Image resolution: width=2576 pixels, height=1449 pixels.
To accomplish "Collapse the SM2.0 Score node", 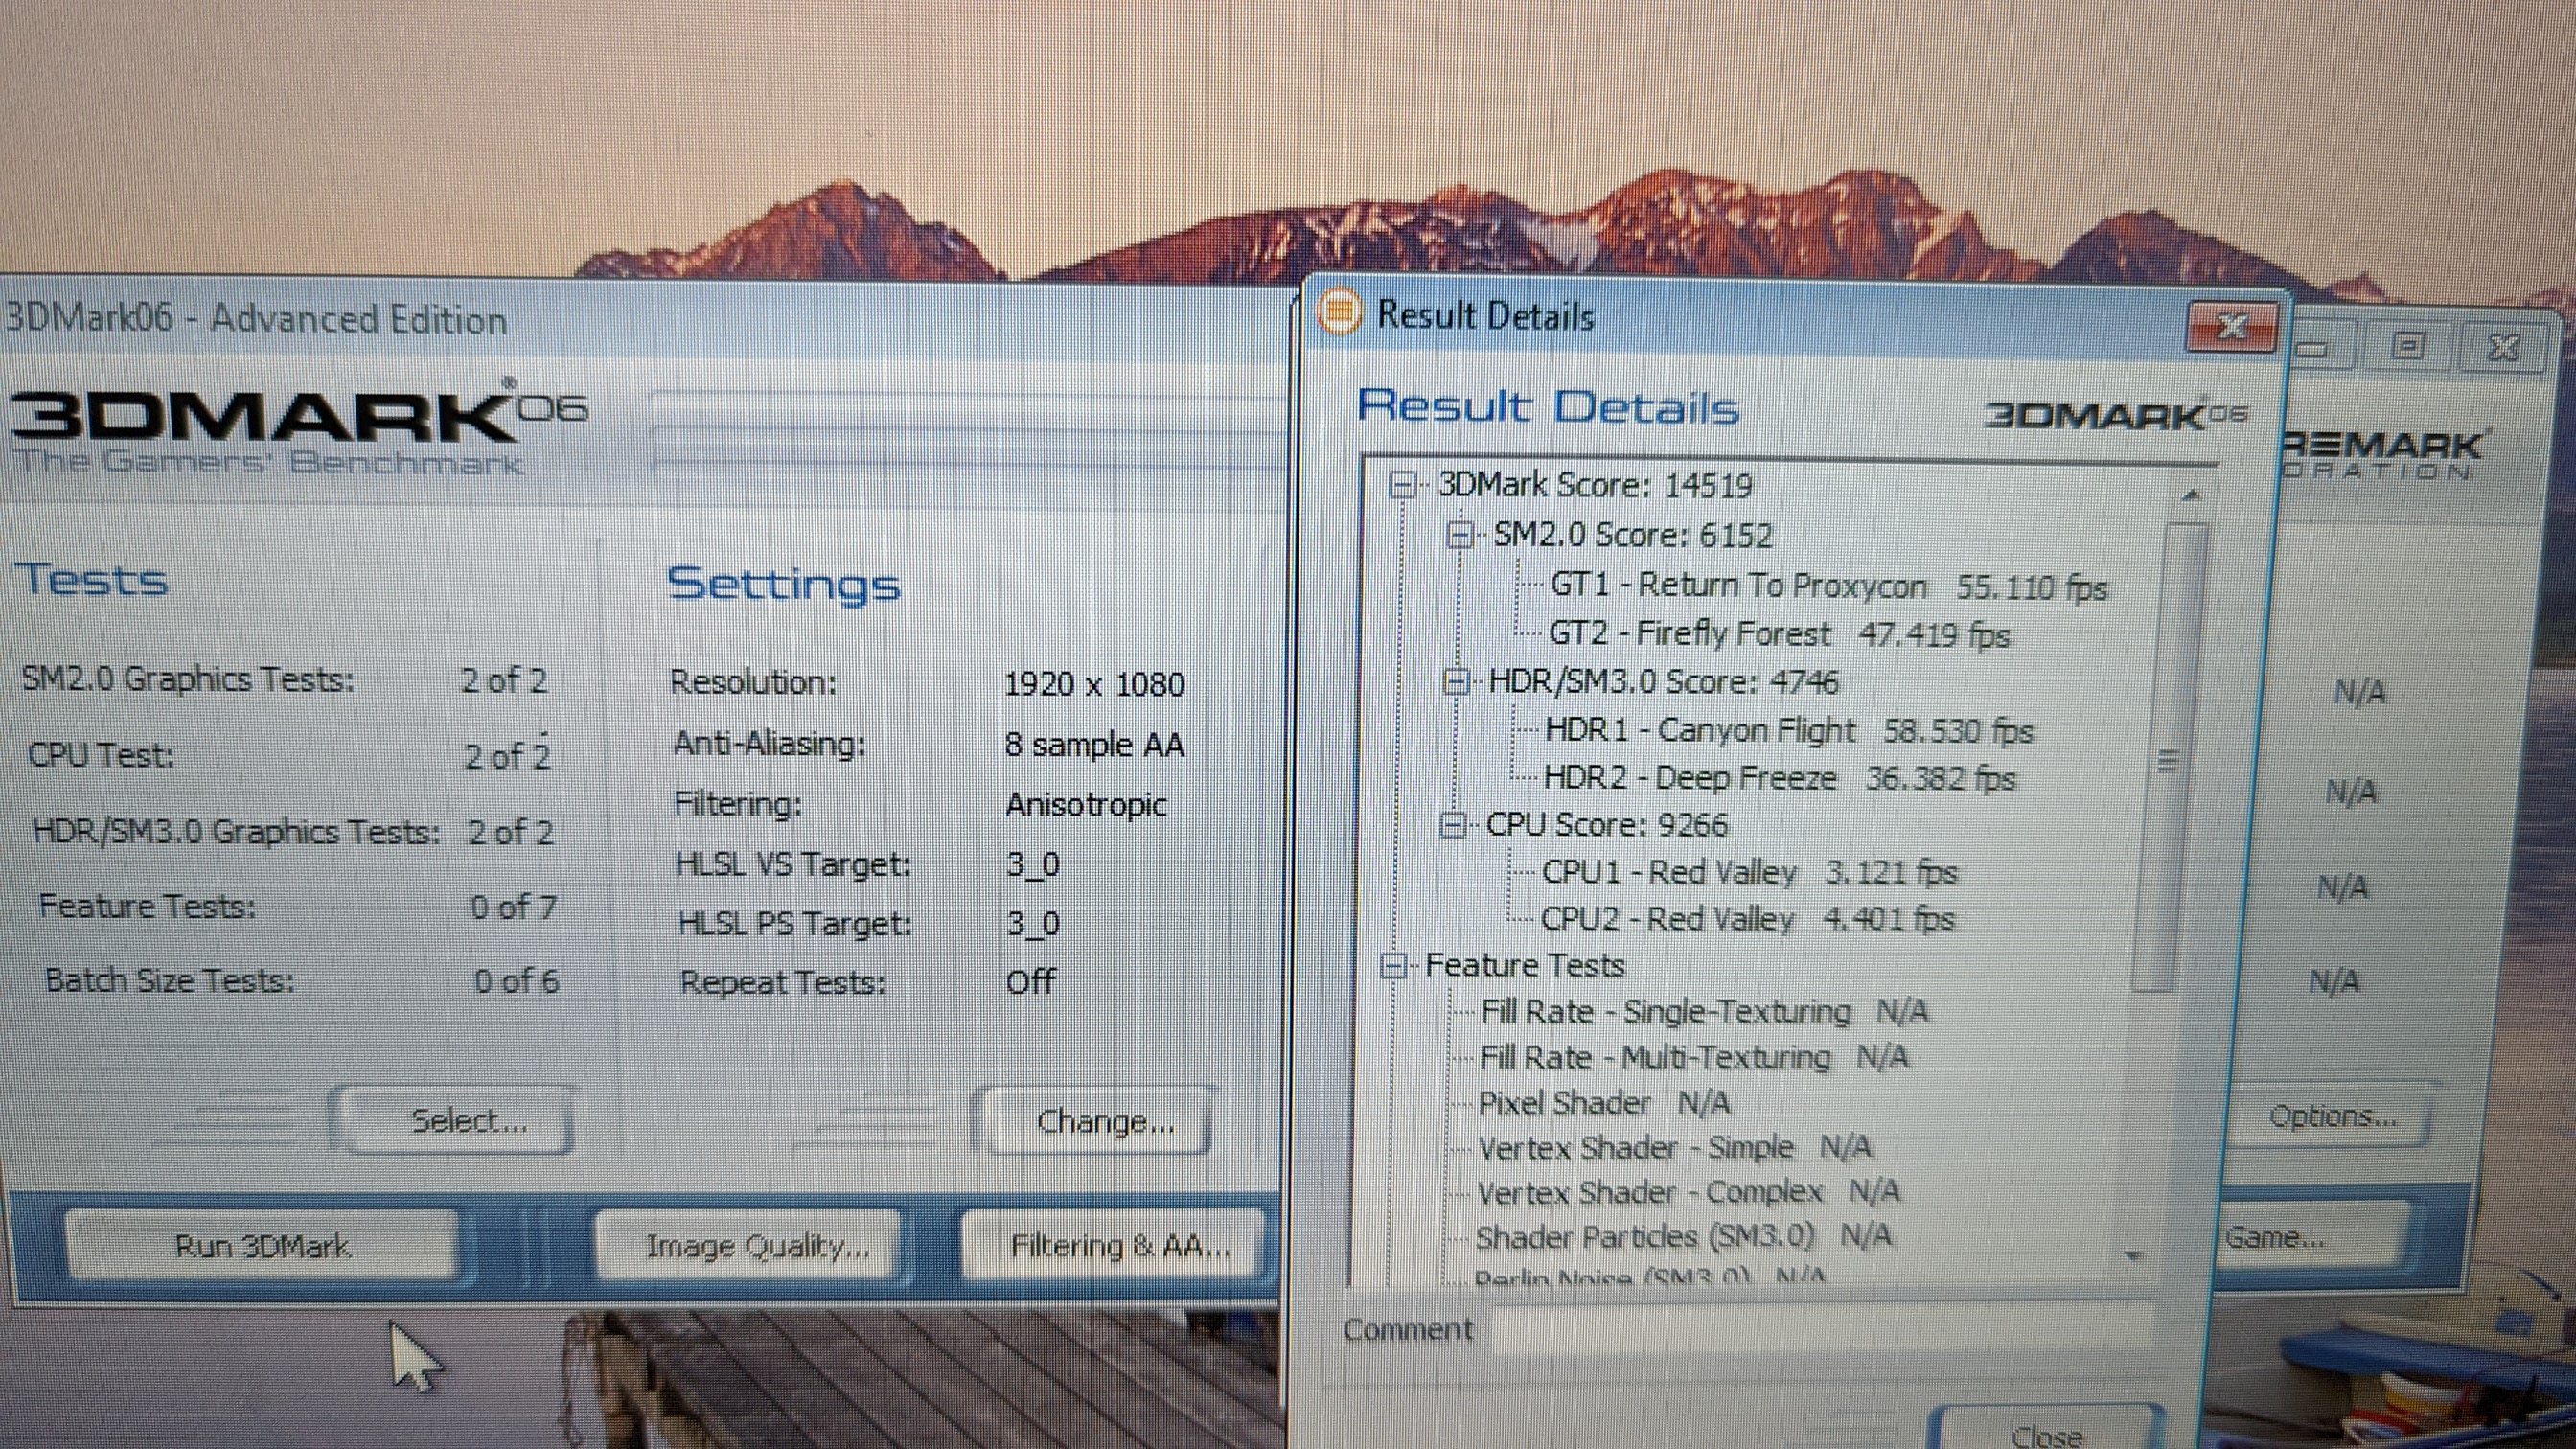I will 1460,535.
